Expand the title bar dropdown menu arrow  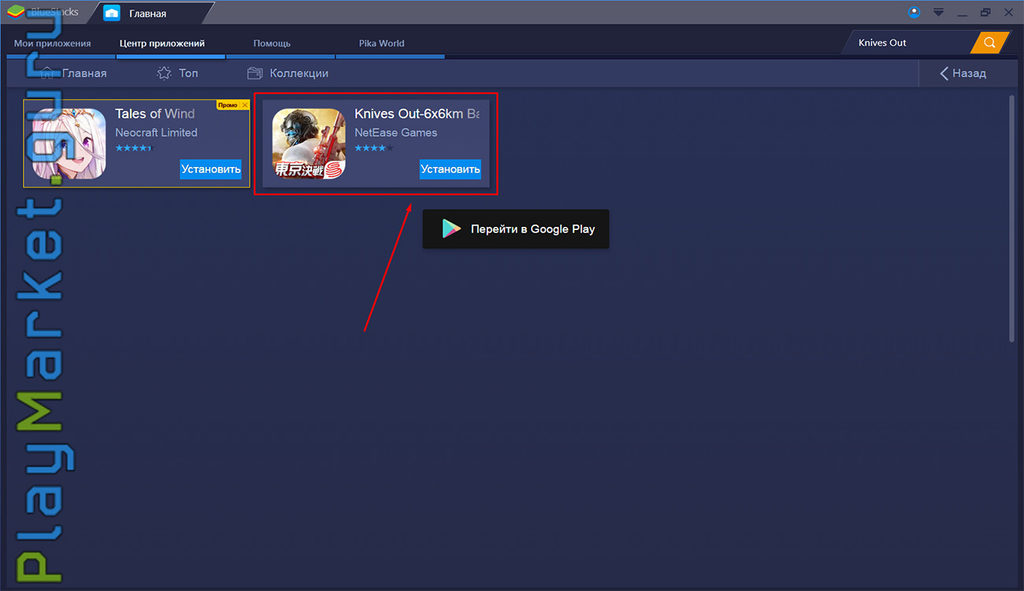938,12
